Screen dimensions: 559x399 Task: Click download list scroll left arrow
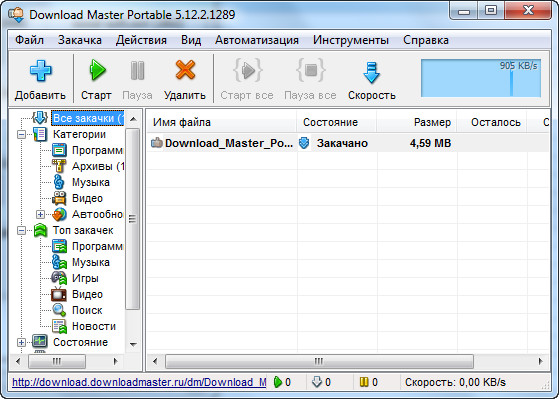click(155, 361)
